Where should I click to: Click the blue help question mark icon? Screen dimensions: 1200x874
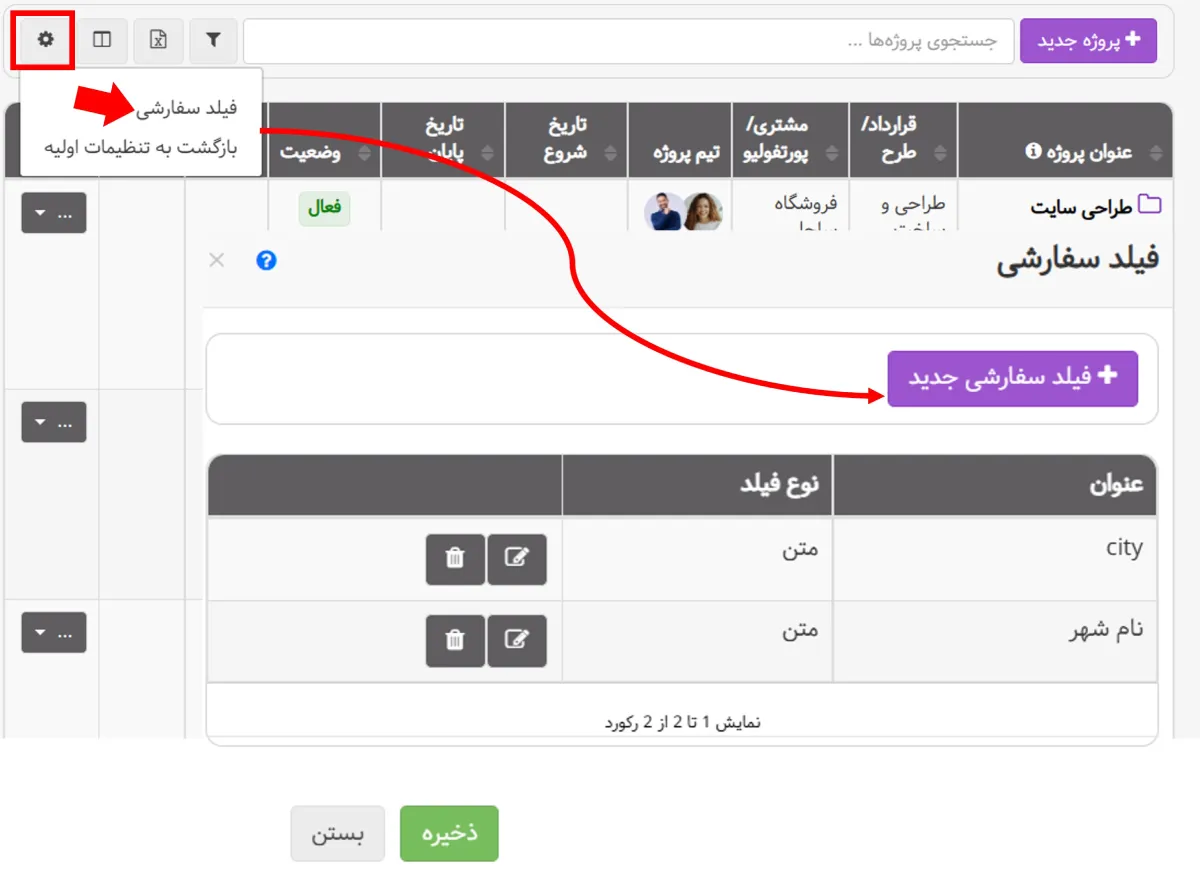pos(266,260)
